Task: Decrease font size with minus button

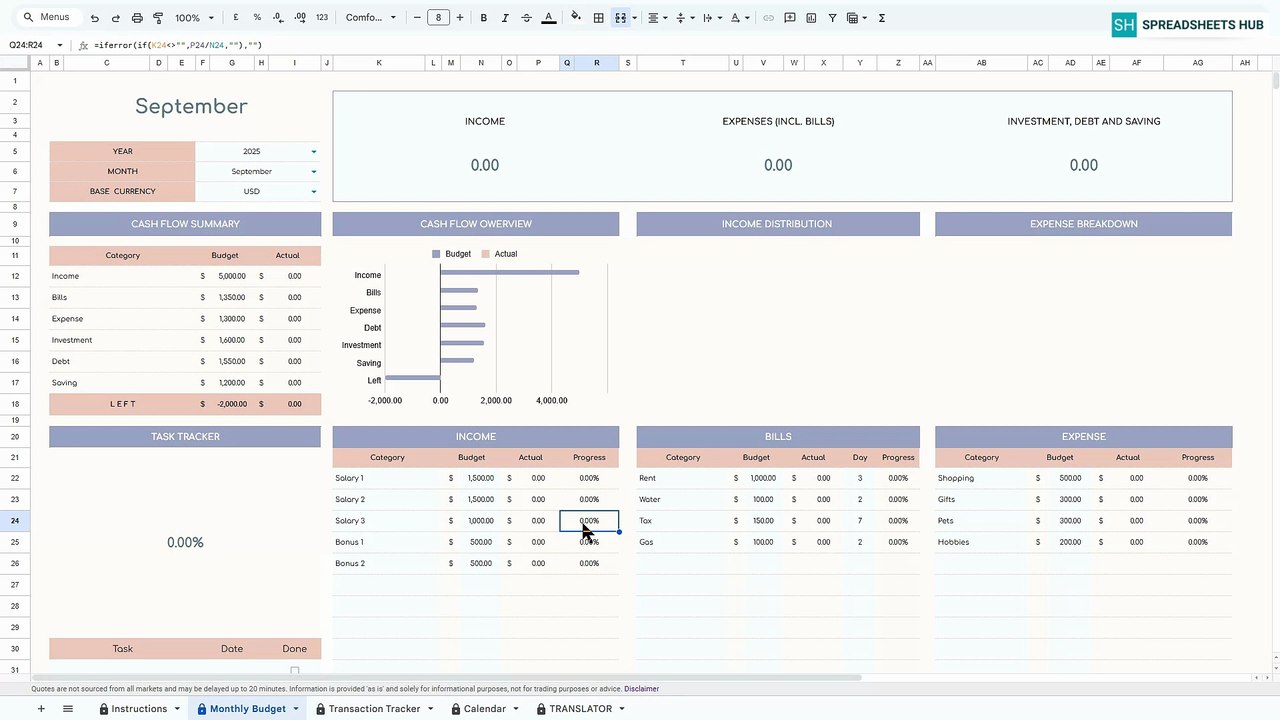Action: [x=418, y=18]
